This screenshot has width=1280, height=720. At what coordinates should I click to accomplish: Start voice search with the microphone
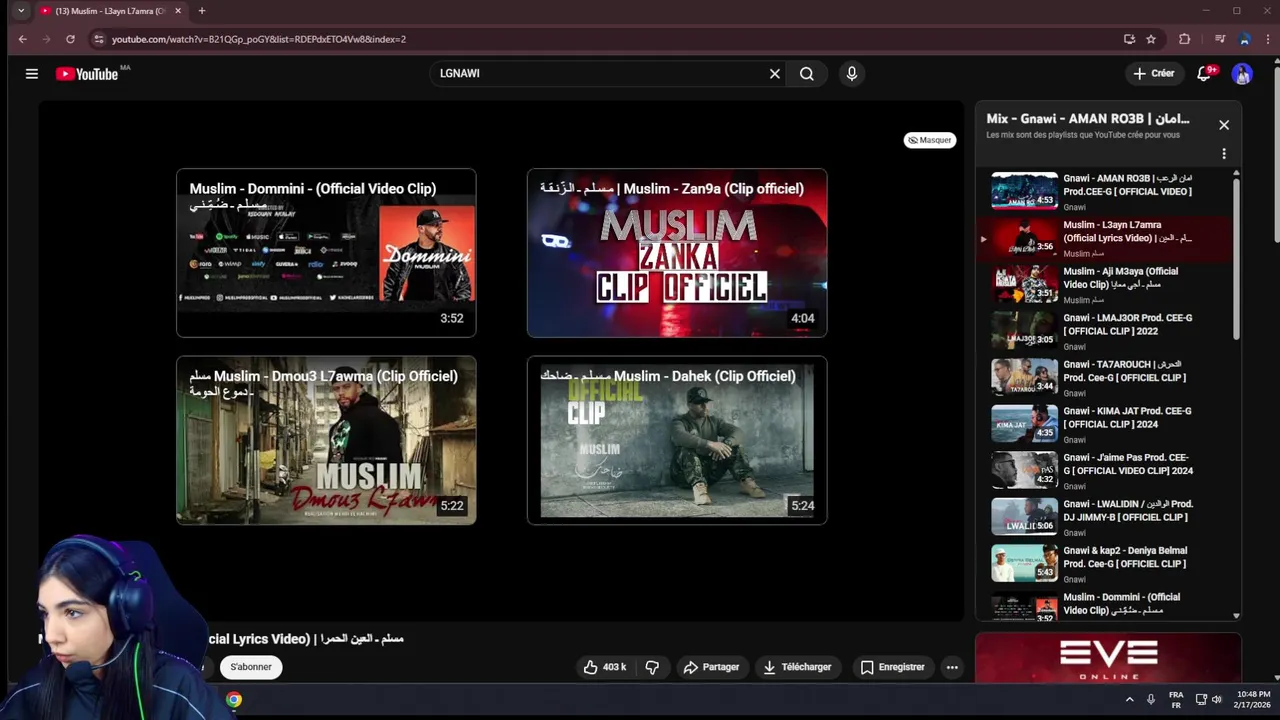[852, 73]
